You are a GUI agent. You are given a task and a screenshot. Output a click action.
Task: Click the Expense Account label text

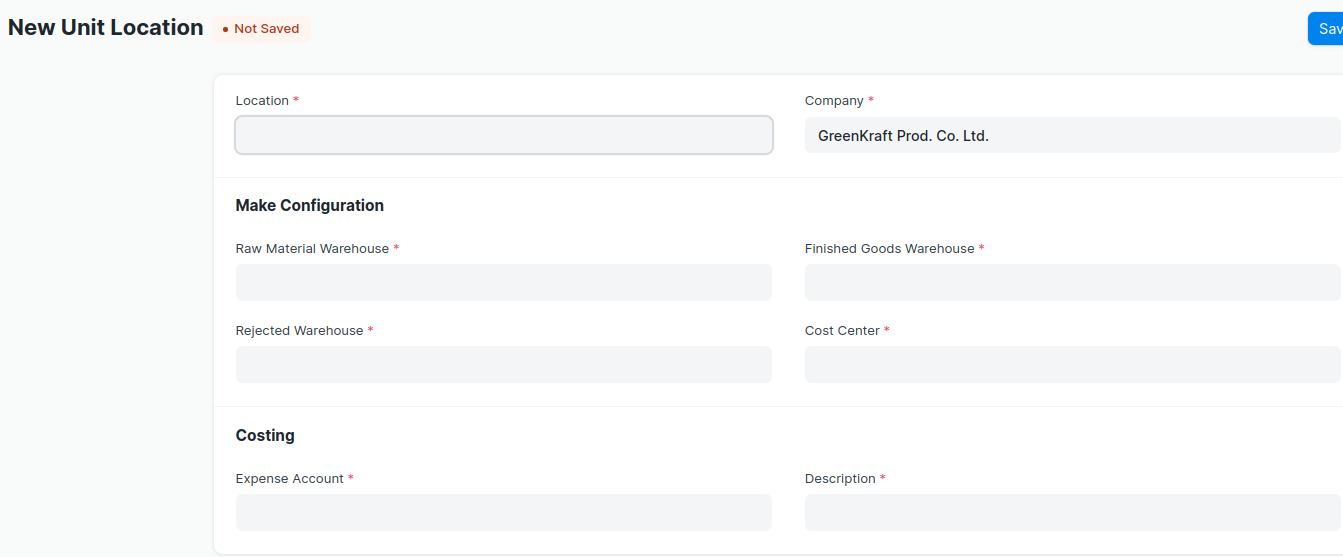[x=289, y=479]
